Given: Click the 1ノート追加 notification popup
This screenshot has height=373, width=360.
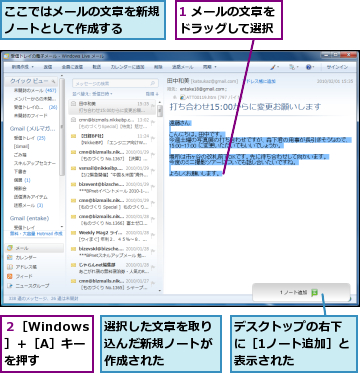Looking at the screenshot, I should 301,293.
